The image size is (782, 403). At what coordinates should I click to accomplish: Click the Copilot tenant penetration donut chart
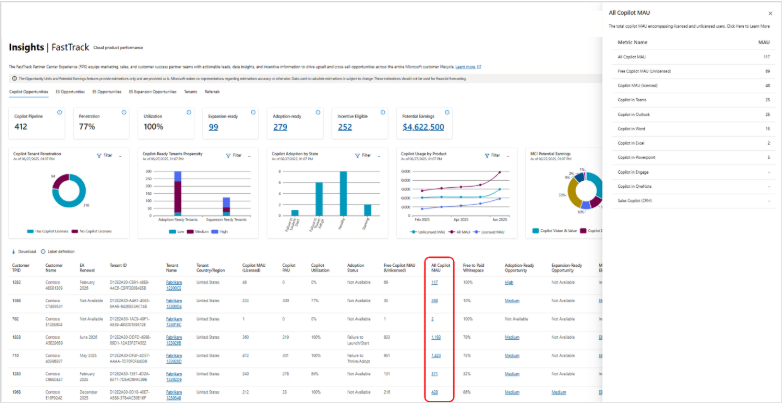tap(69, 190)
